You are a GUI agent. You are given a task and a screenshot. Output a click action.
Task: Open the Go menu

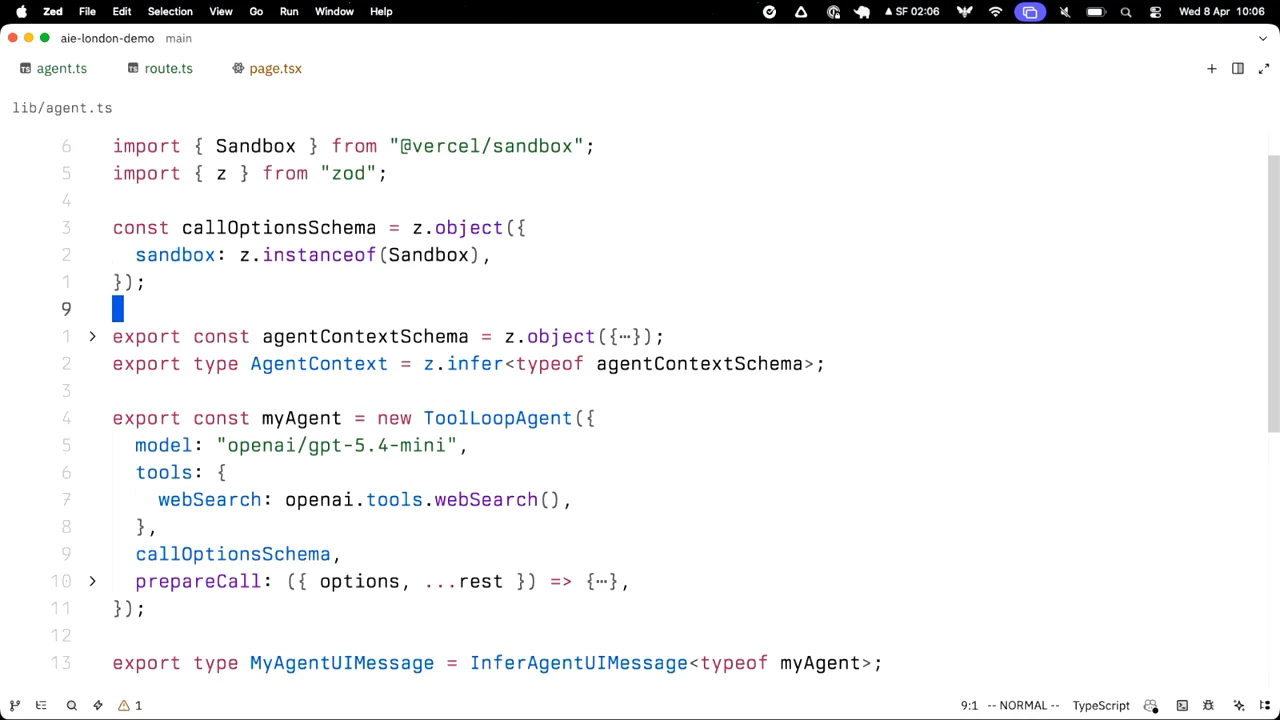[256, 11]
